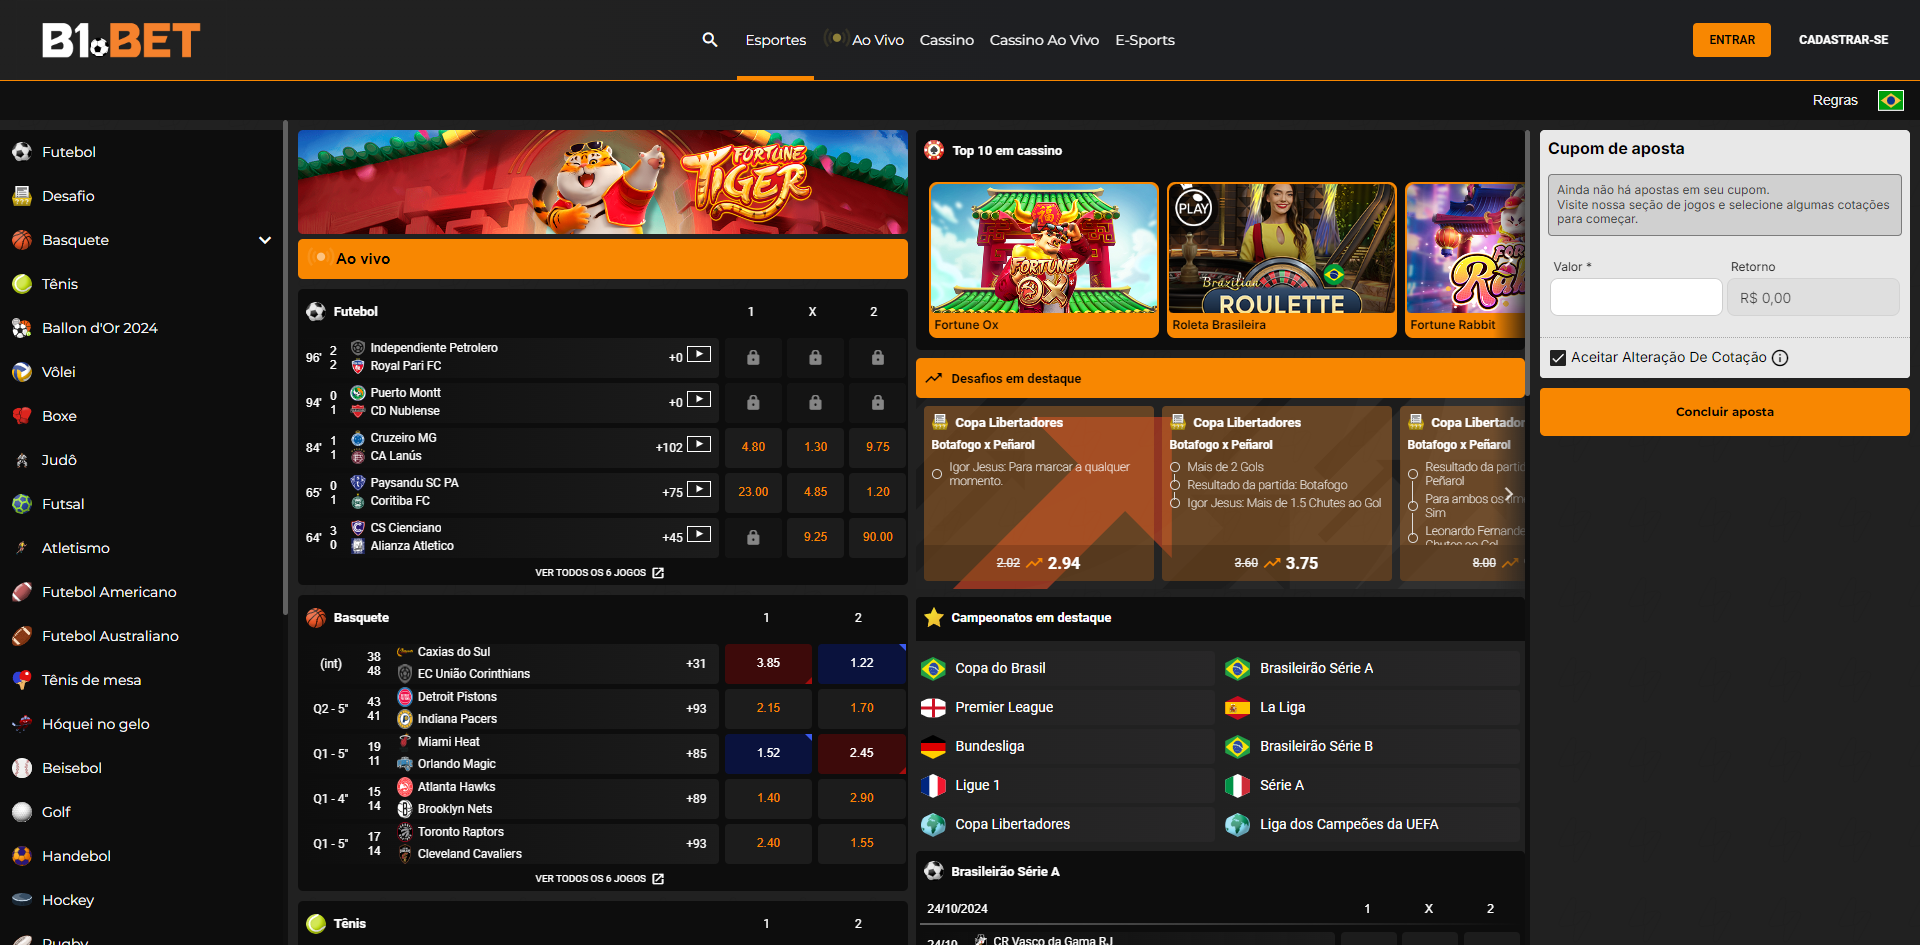Open La Liga championship
The width and height of the screenshot is (1920, 945).
1371,707
